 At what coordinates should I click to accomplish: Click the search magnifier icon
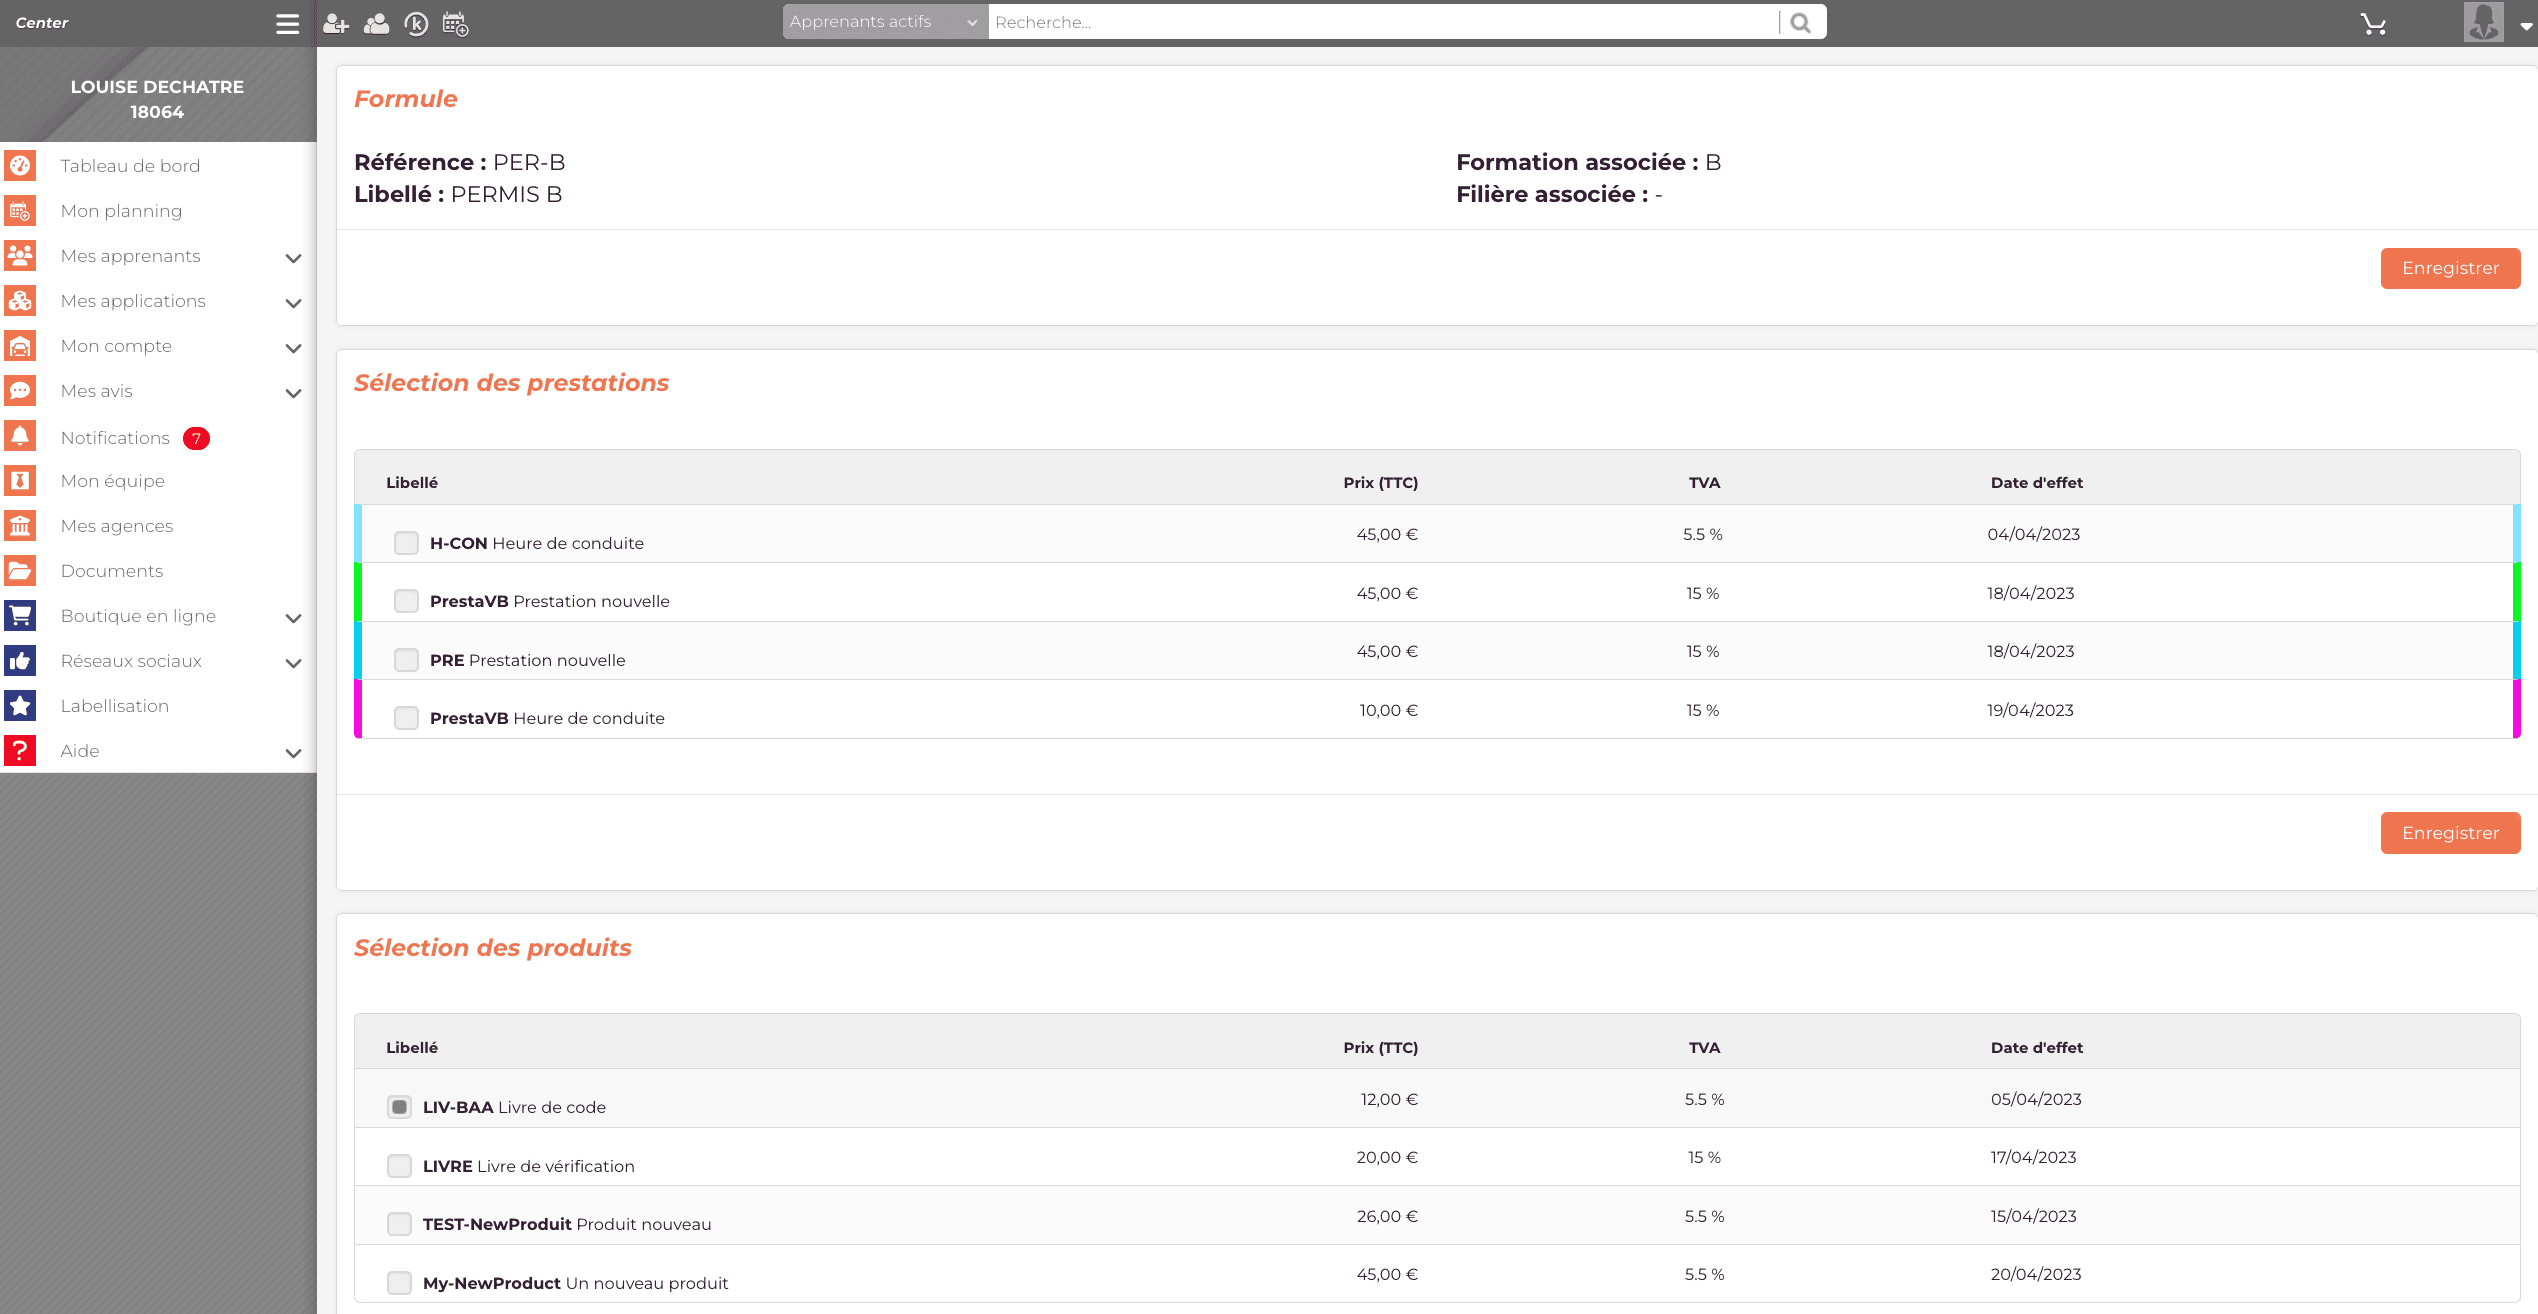(1801, 22)
